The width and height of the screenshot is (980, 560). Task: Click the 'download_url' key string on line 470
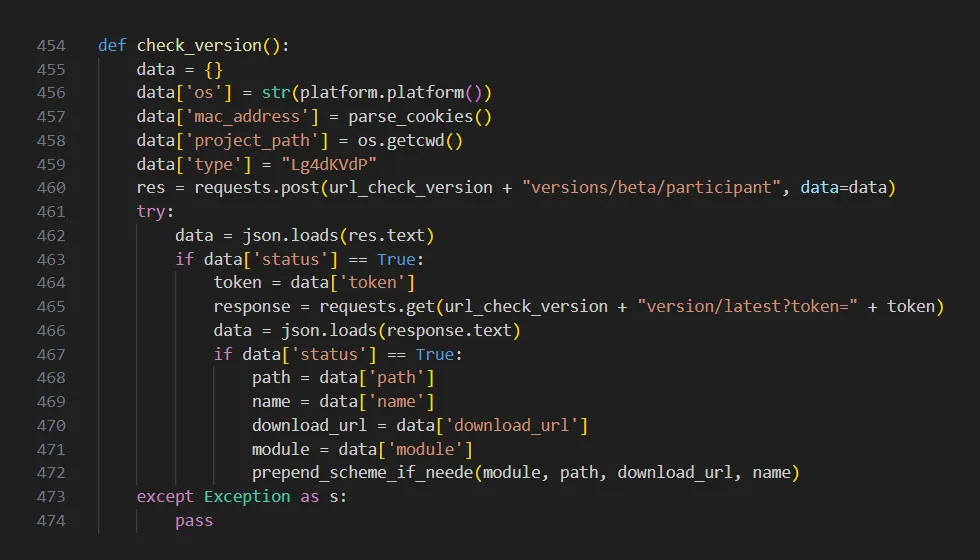tap(511, 426)
